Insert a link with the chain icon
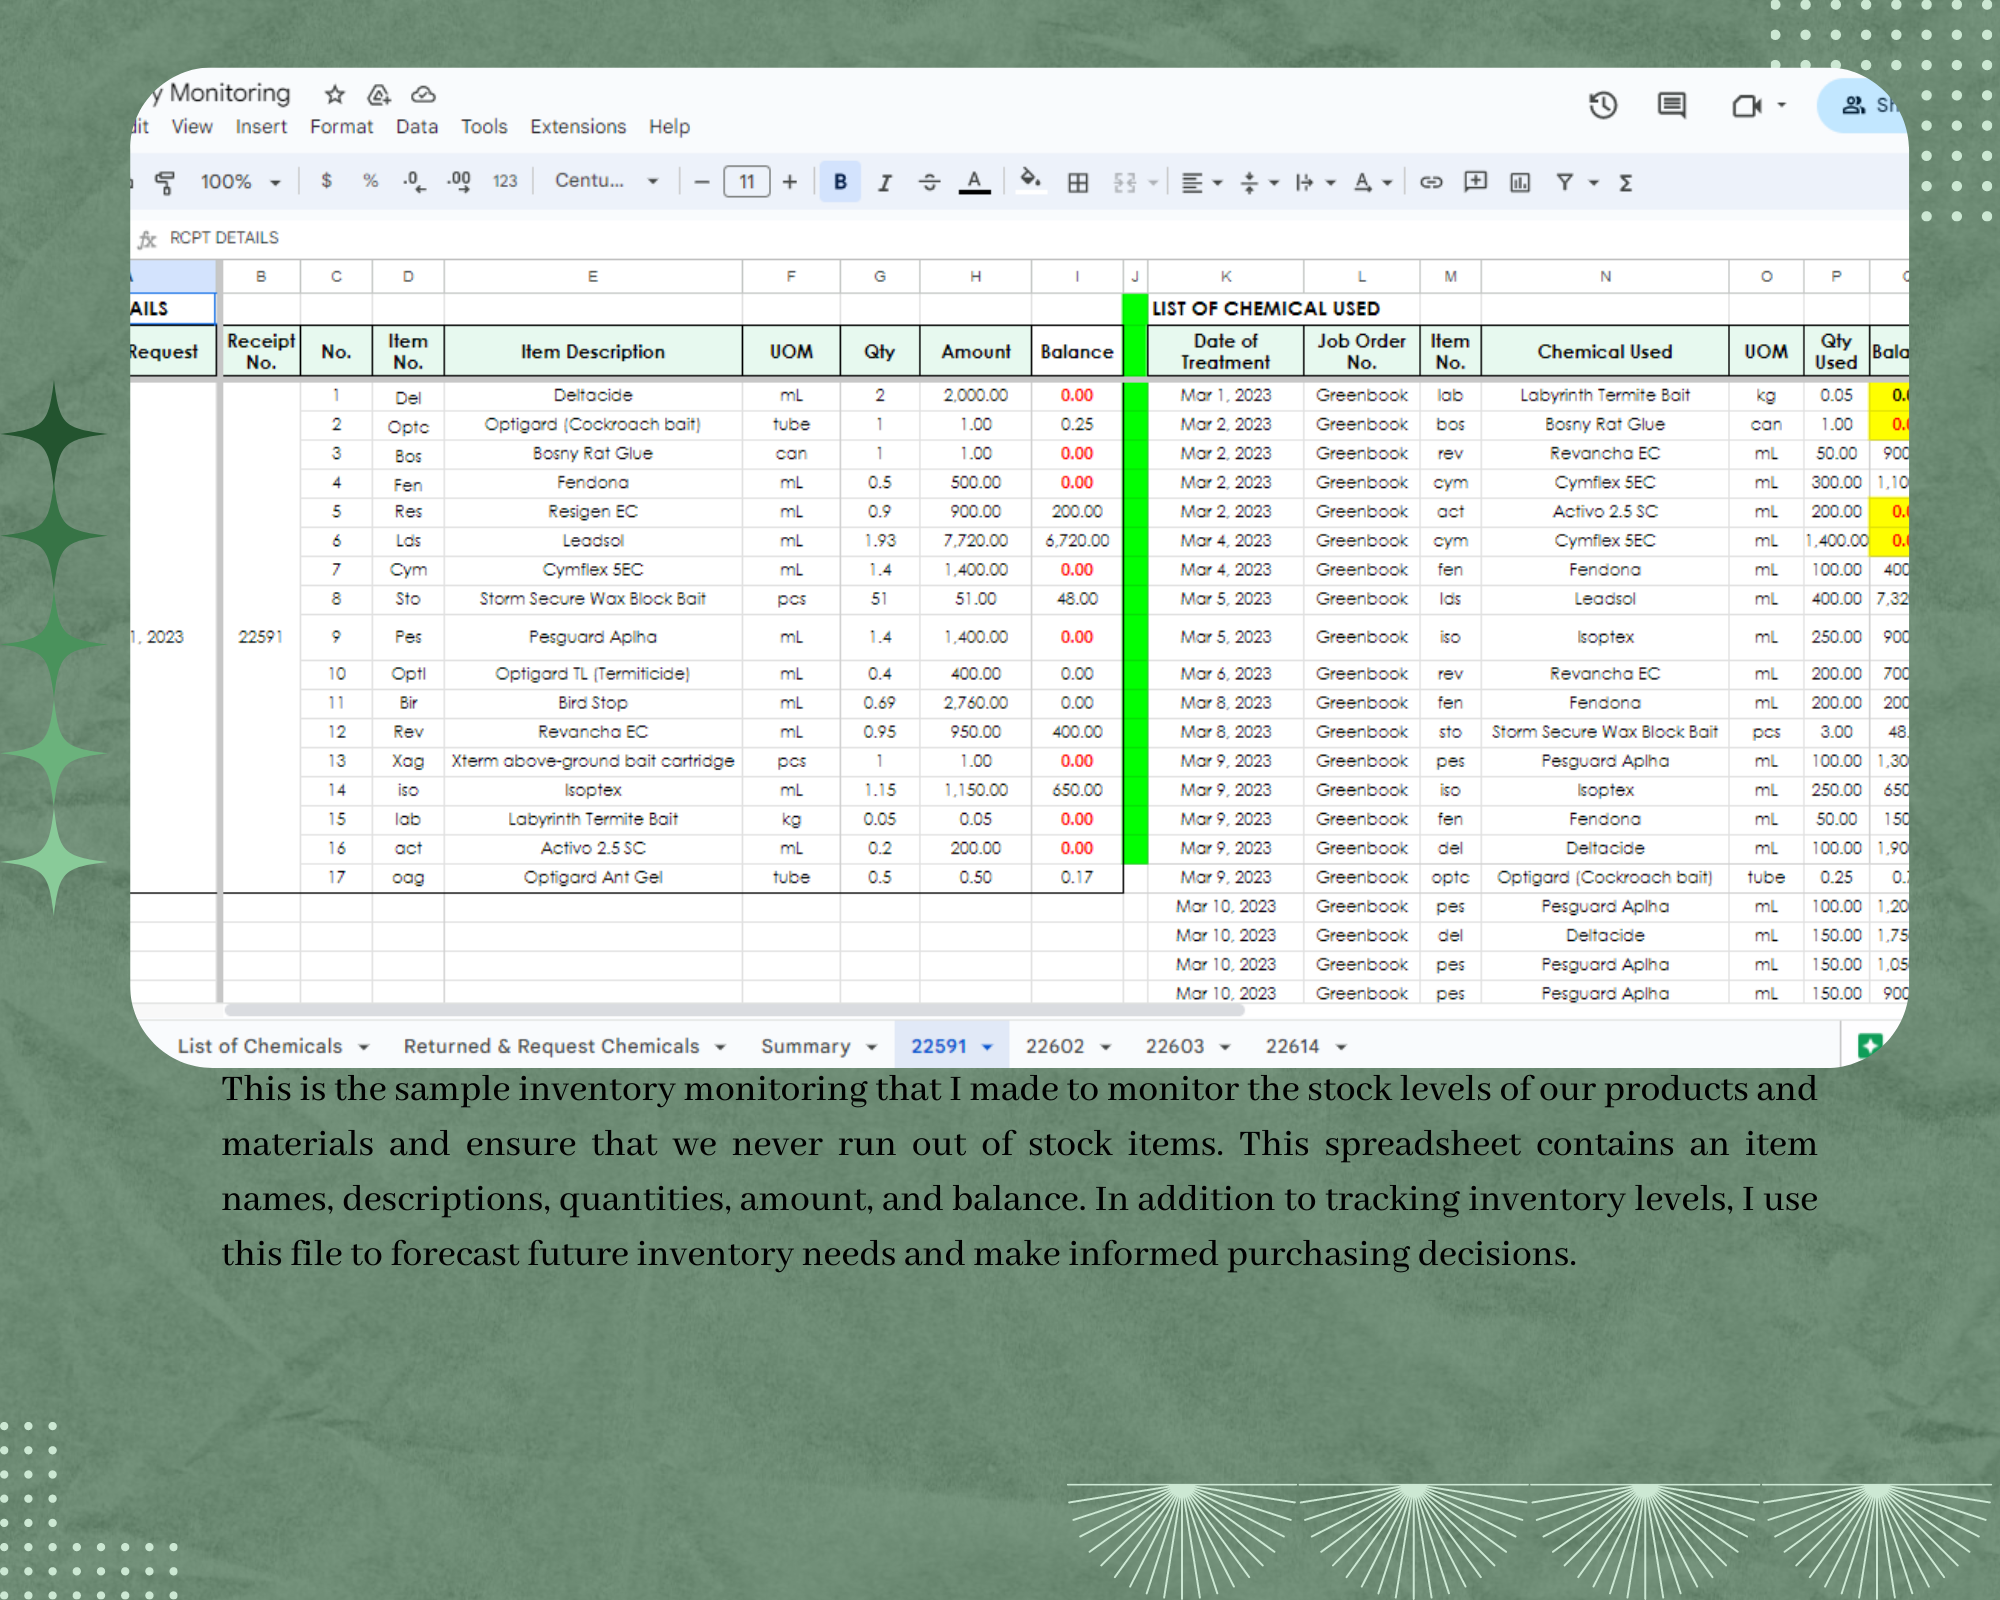Viewport: 2000px width, 1600px height. (x=1431, y=182)
